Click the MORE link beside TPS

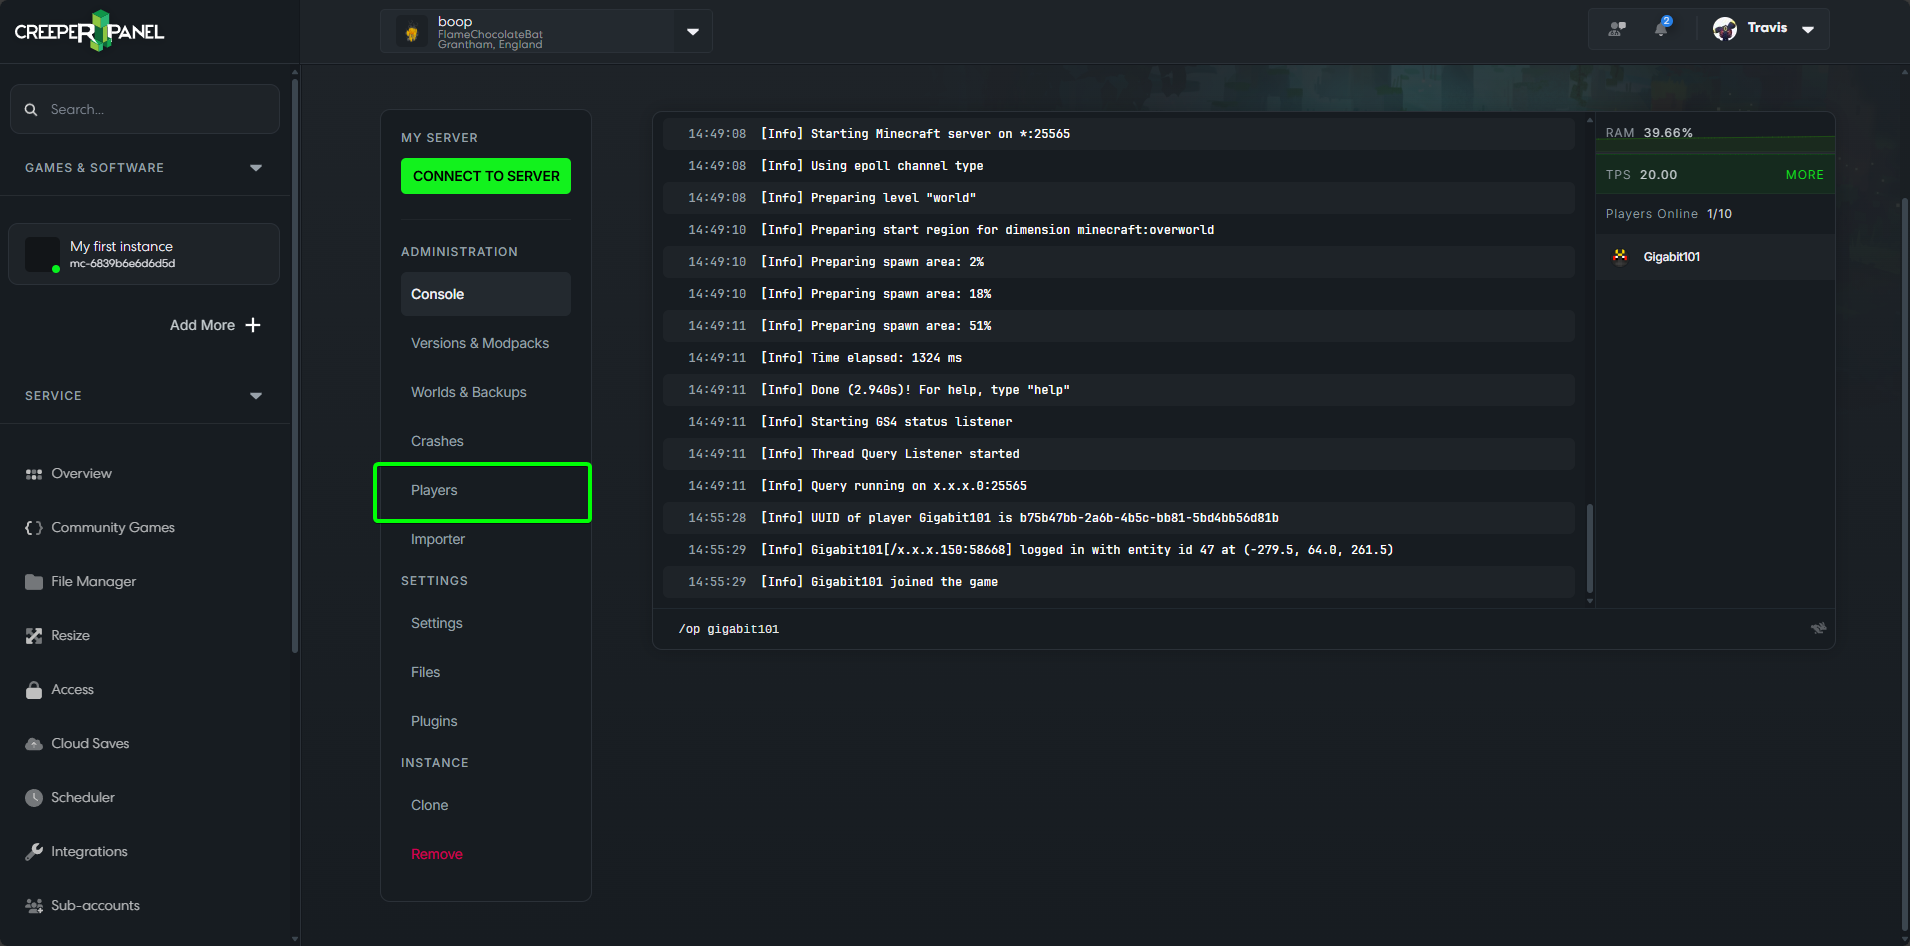pyautogui.click(x=1803, y=174)
